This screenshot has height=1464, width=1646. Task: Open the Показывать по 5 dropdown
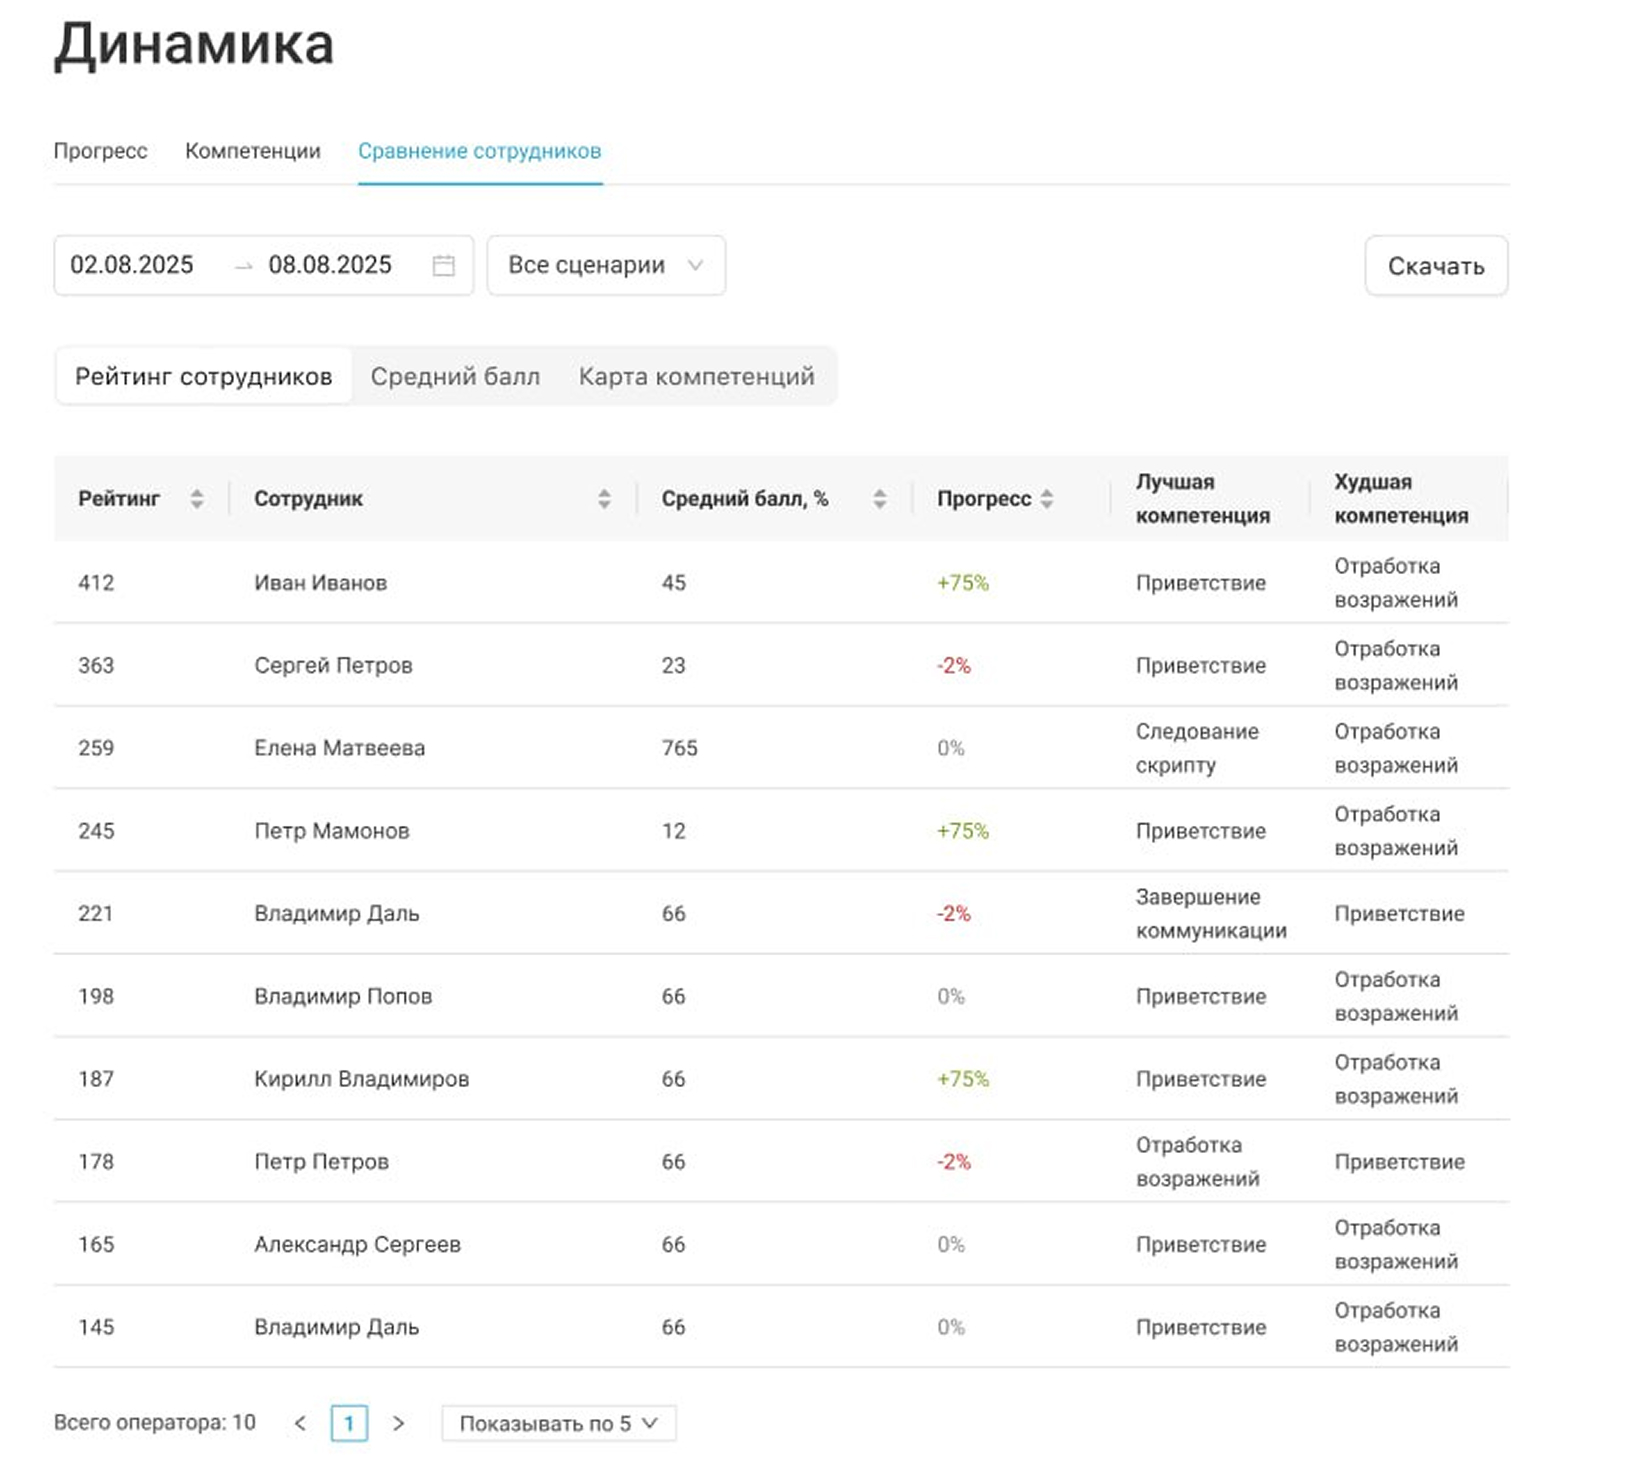click(558, 1423)
